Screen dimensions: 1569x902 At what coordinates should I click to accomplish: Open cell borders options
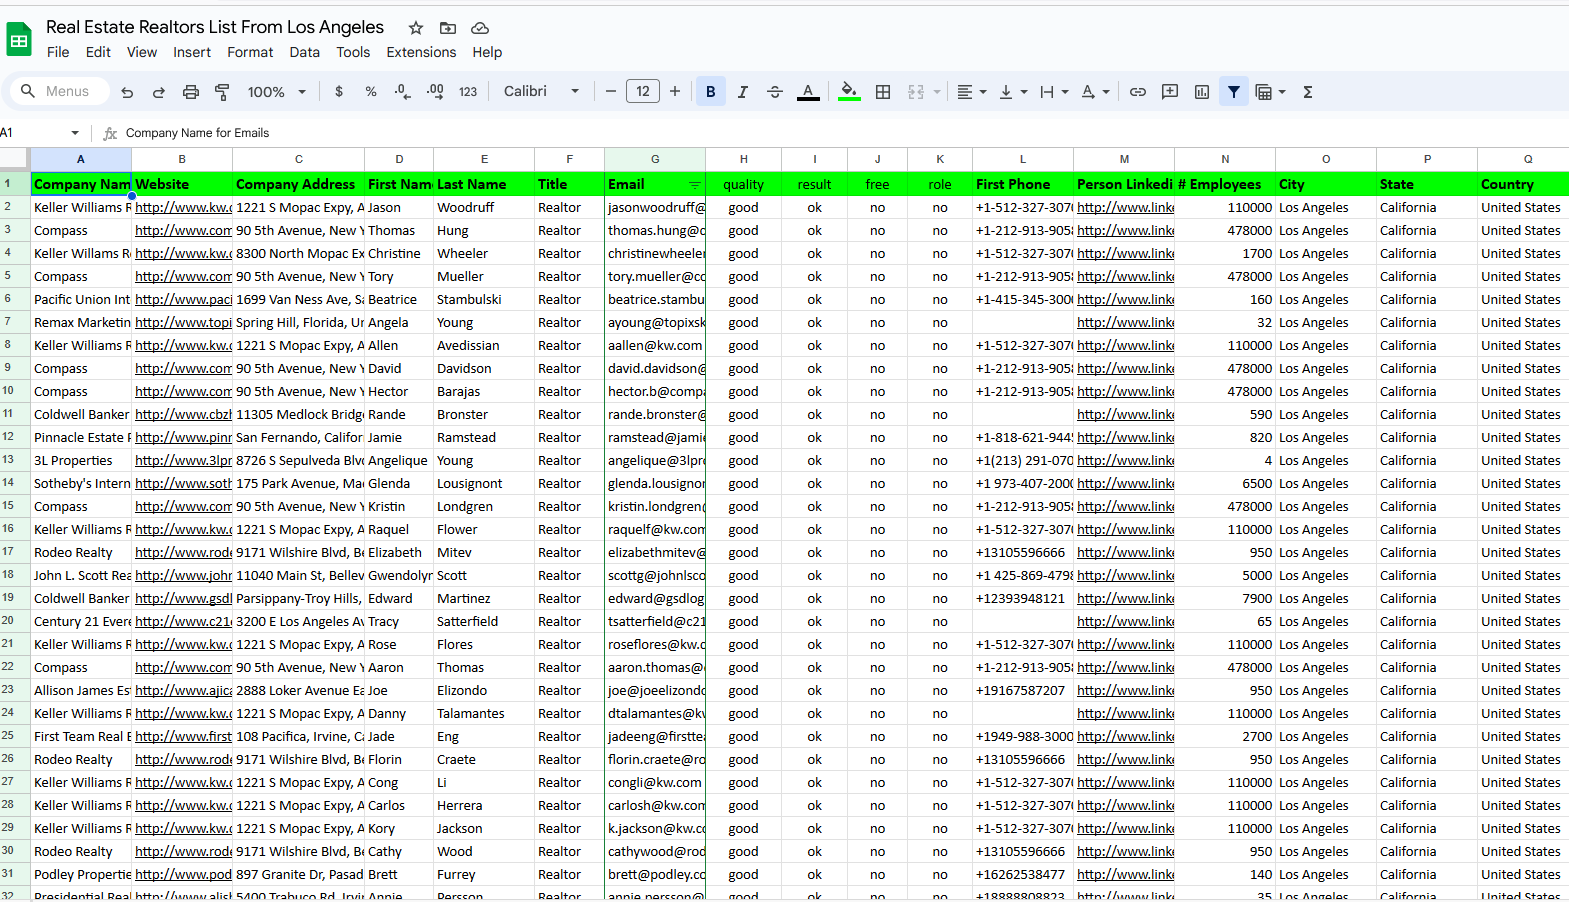883,92
